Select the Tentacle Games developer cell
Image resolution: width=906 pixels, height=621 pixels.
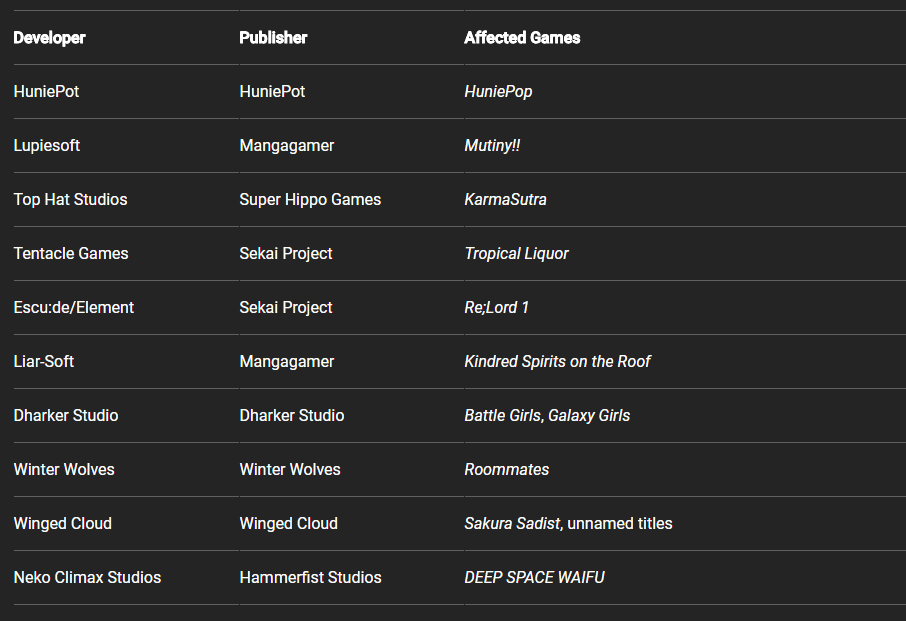click(71, 254)
